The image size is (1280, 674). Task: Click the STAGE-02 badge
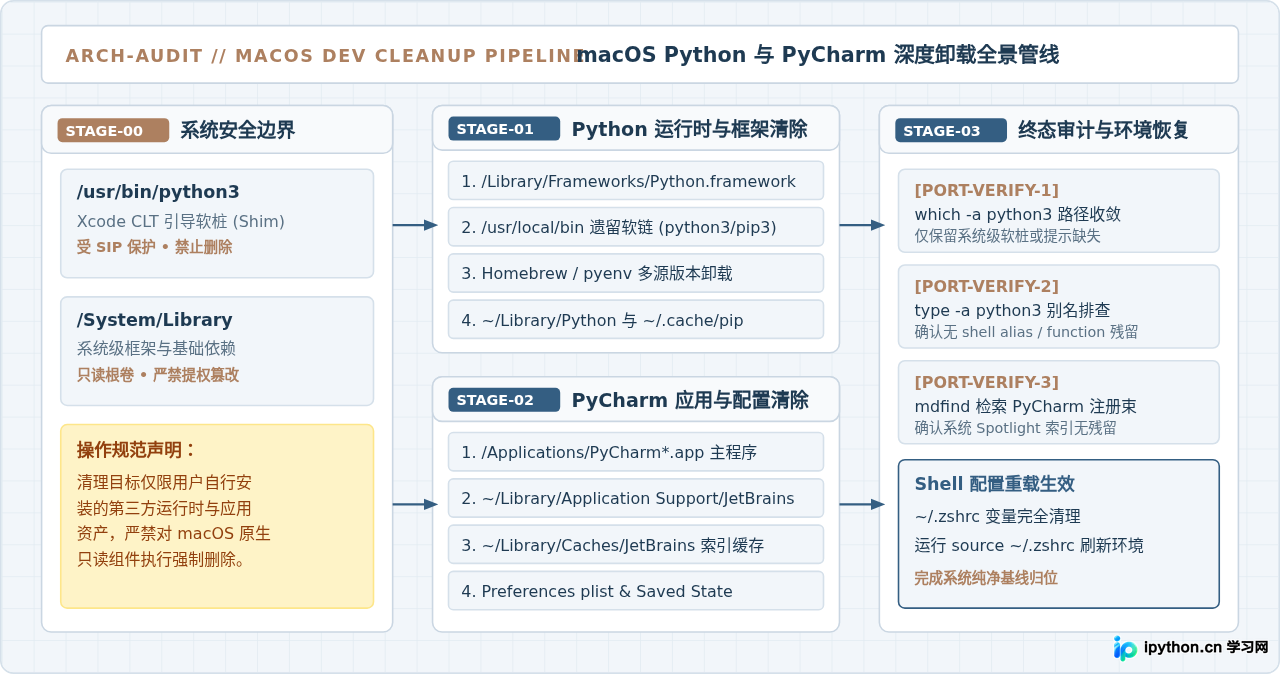coord(504,400)
